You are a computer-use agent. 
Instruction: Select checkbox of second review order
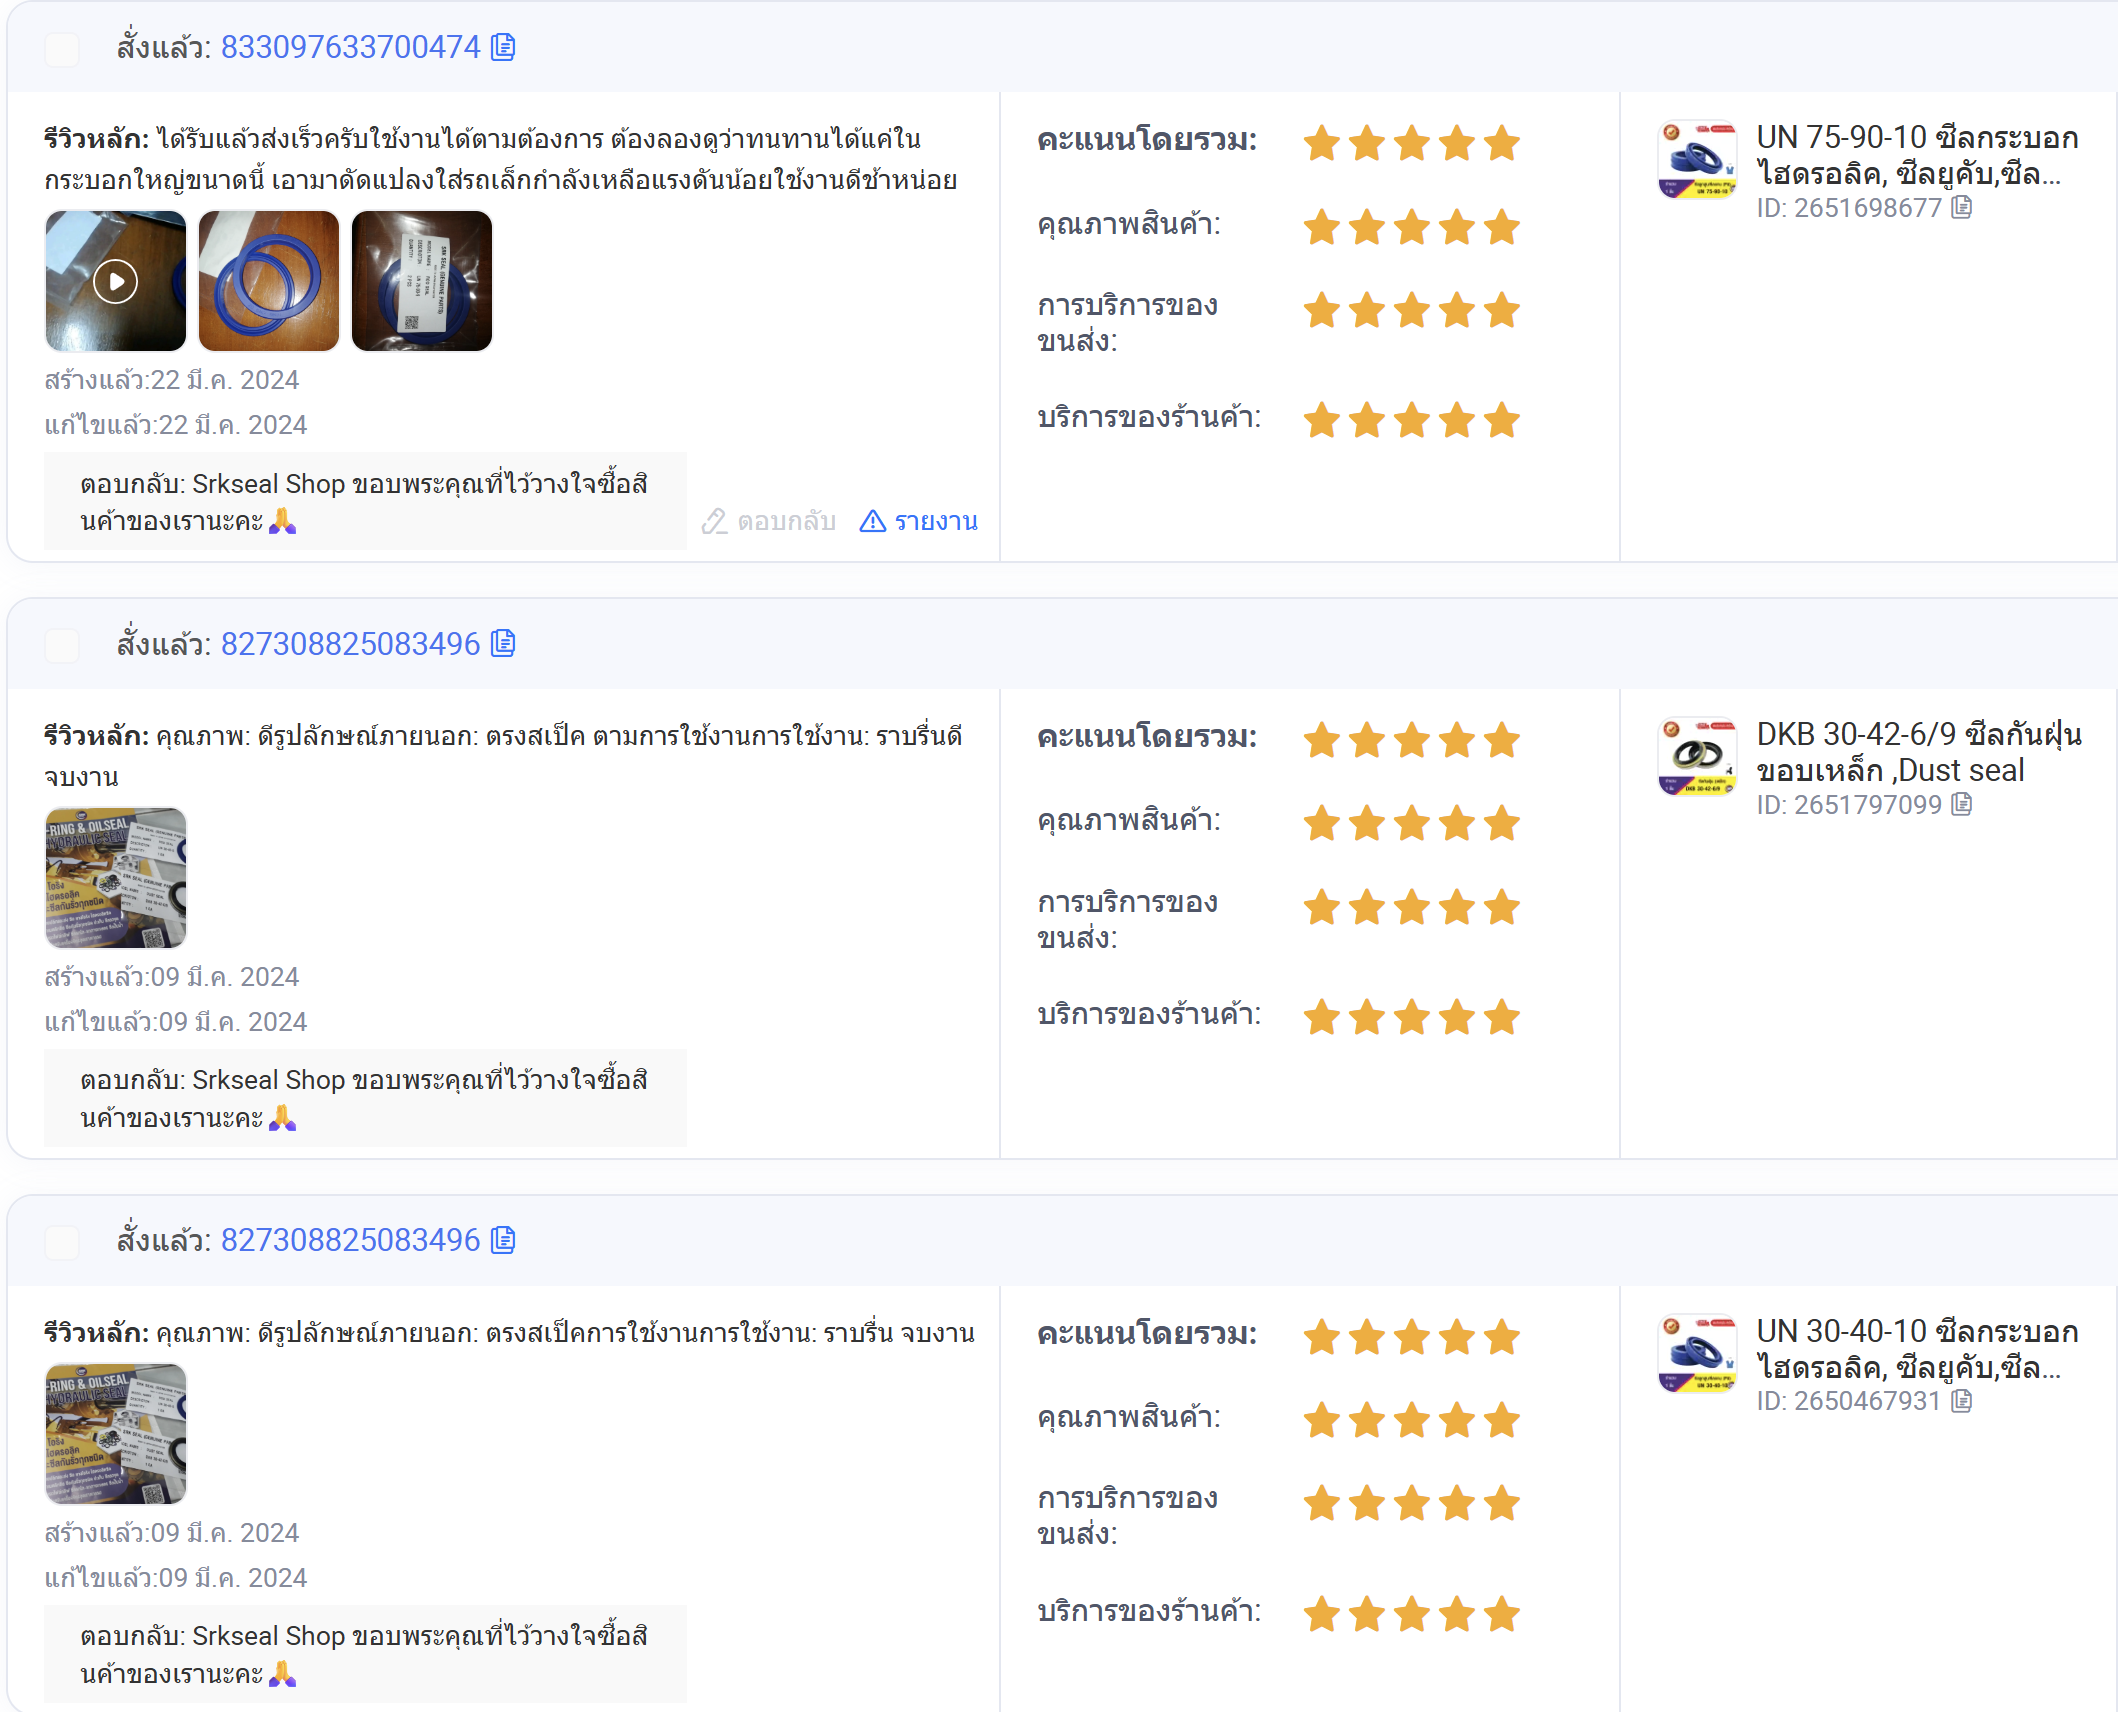click(x=62, y=645)
